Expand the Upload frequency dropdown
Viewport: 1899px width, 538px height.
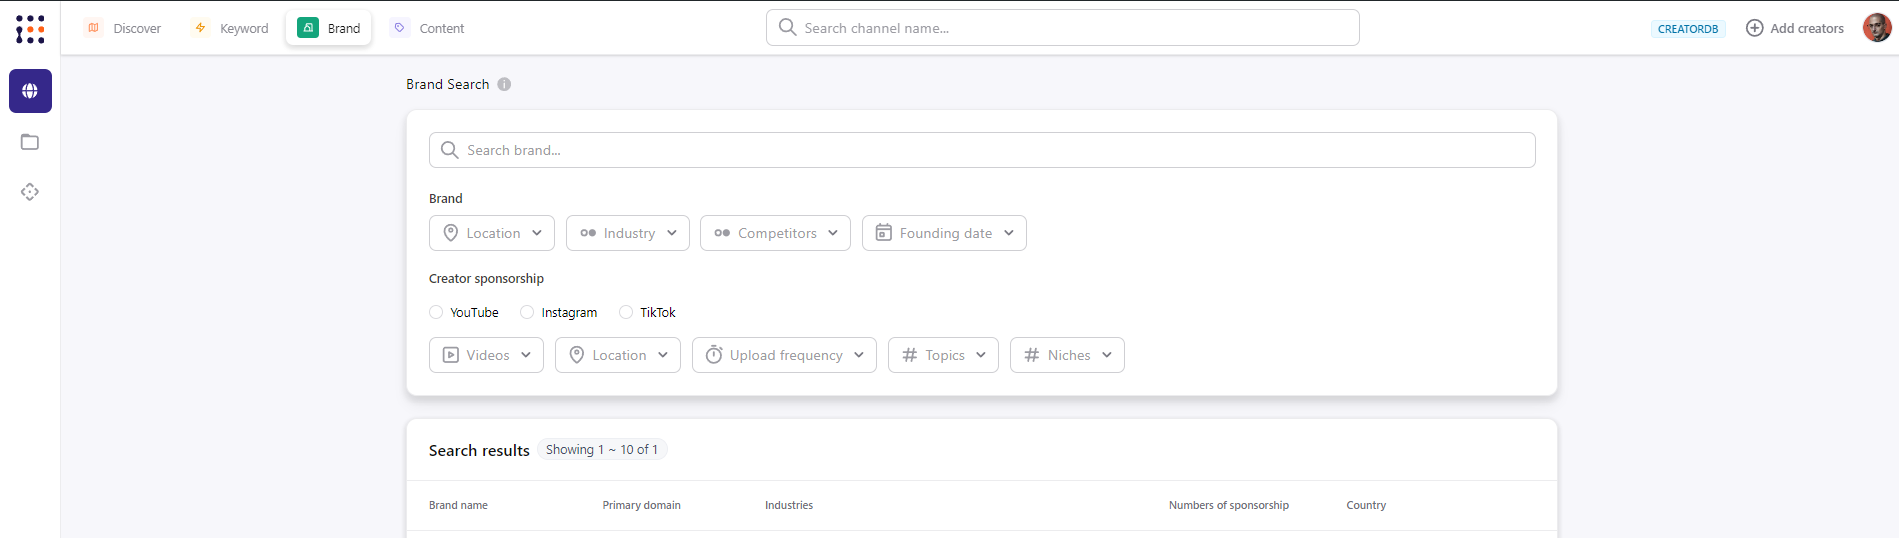point(784,355)
